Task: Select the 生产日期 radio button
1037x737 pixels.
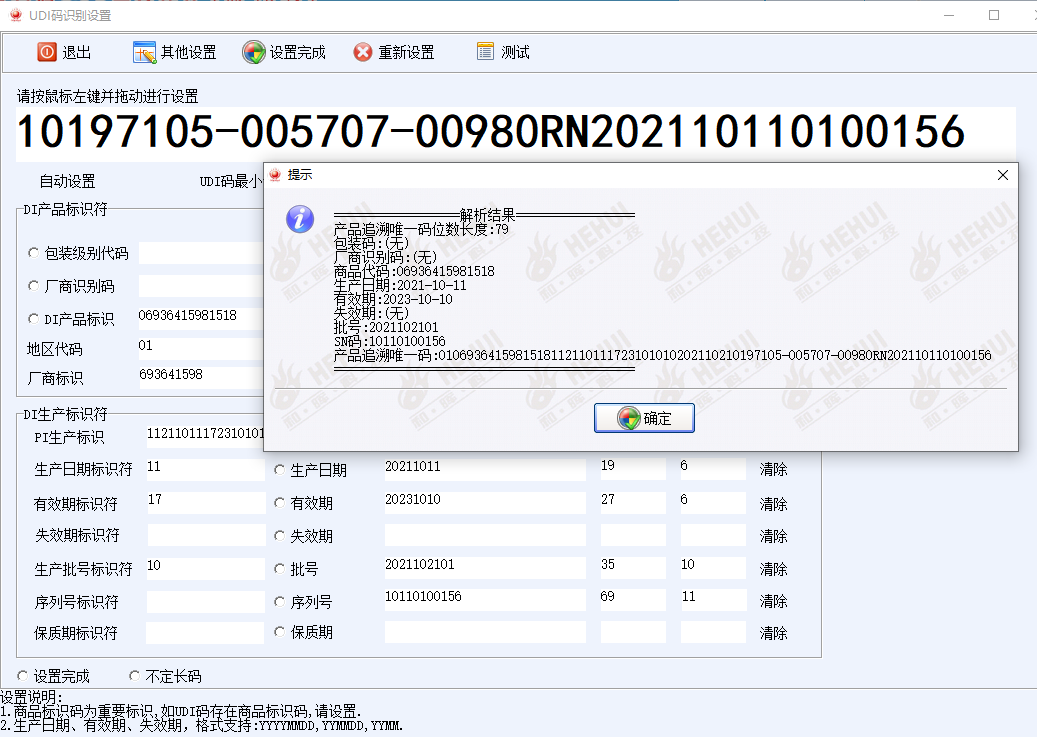Action: [x=280, y=471]
